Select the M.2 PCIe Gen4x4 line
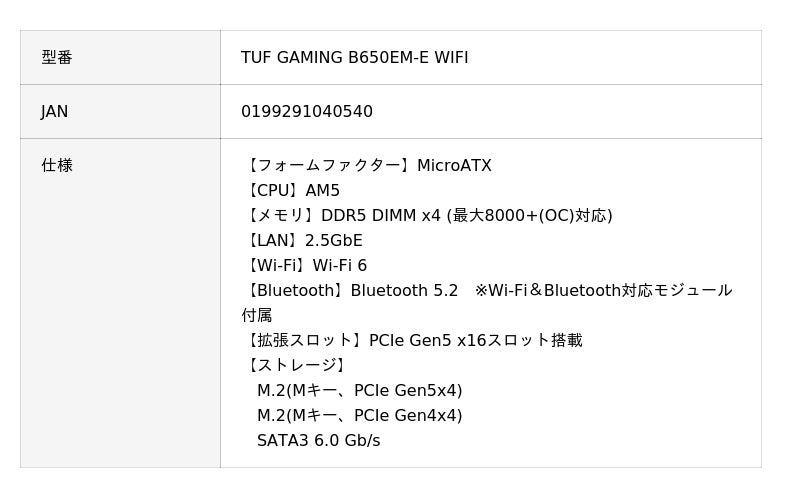Viewport: 800px width, 498px height. click(x=359, y=416)
